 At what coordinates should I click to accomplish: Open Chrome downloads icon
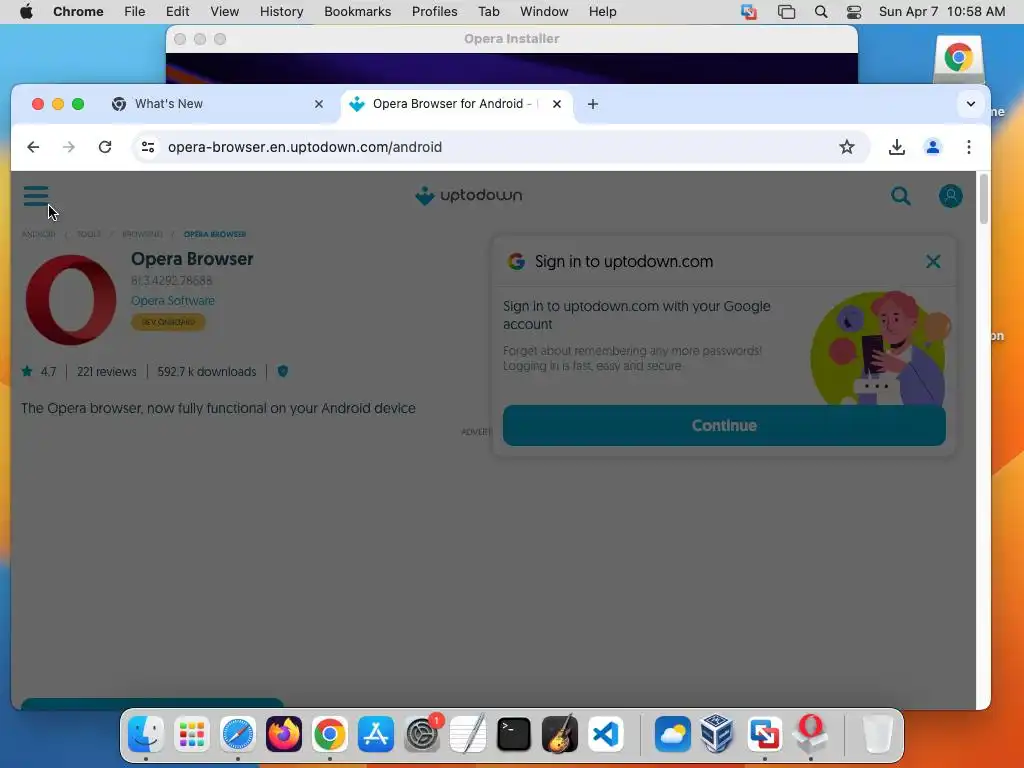click(897, 147)
